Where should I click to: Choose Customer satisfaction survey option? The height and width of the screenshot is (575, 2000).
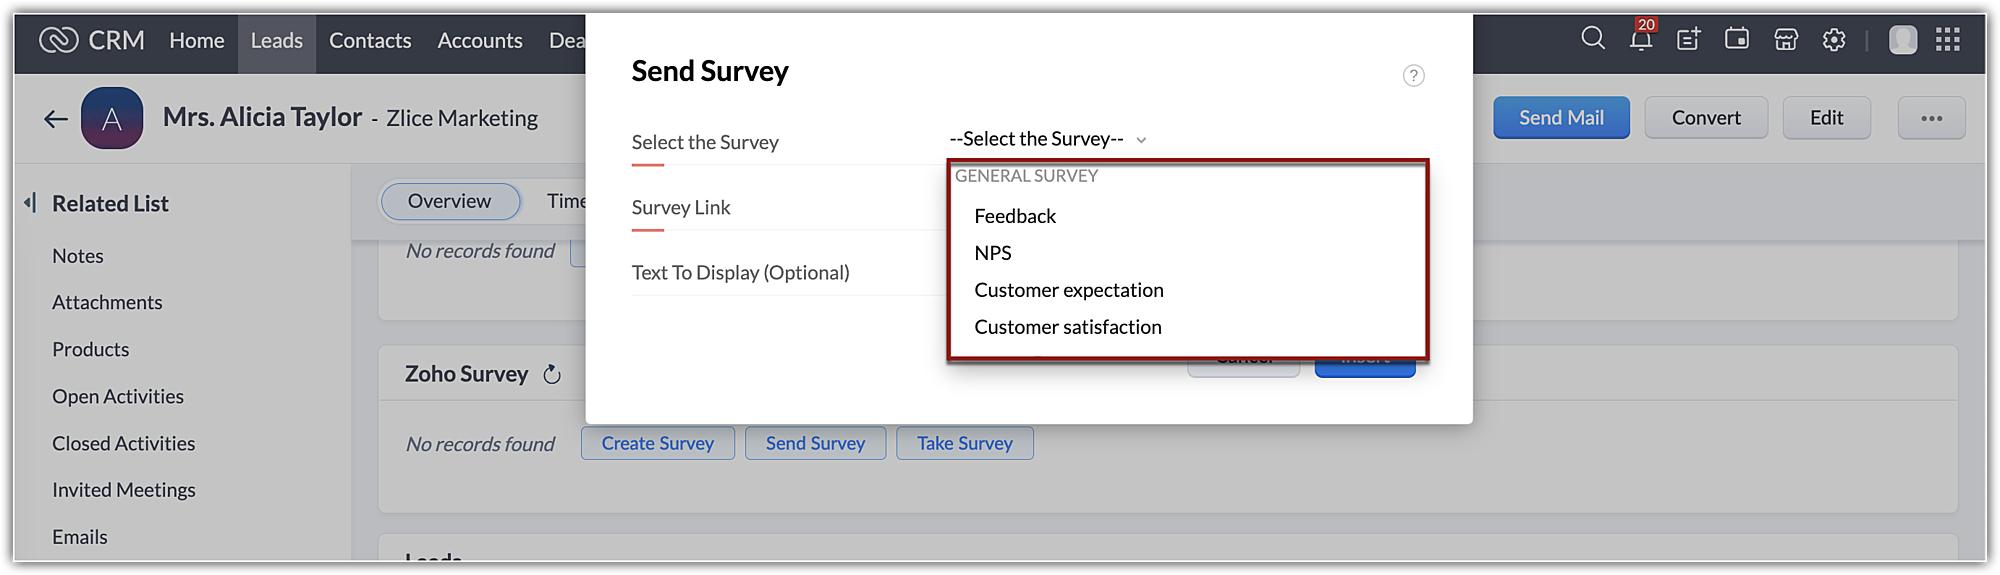[1068, 327]
